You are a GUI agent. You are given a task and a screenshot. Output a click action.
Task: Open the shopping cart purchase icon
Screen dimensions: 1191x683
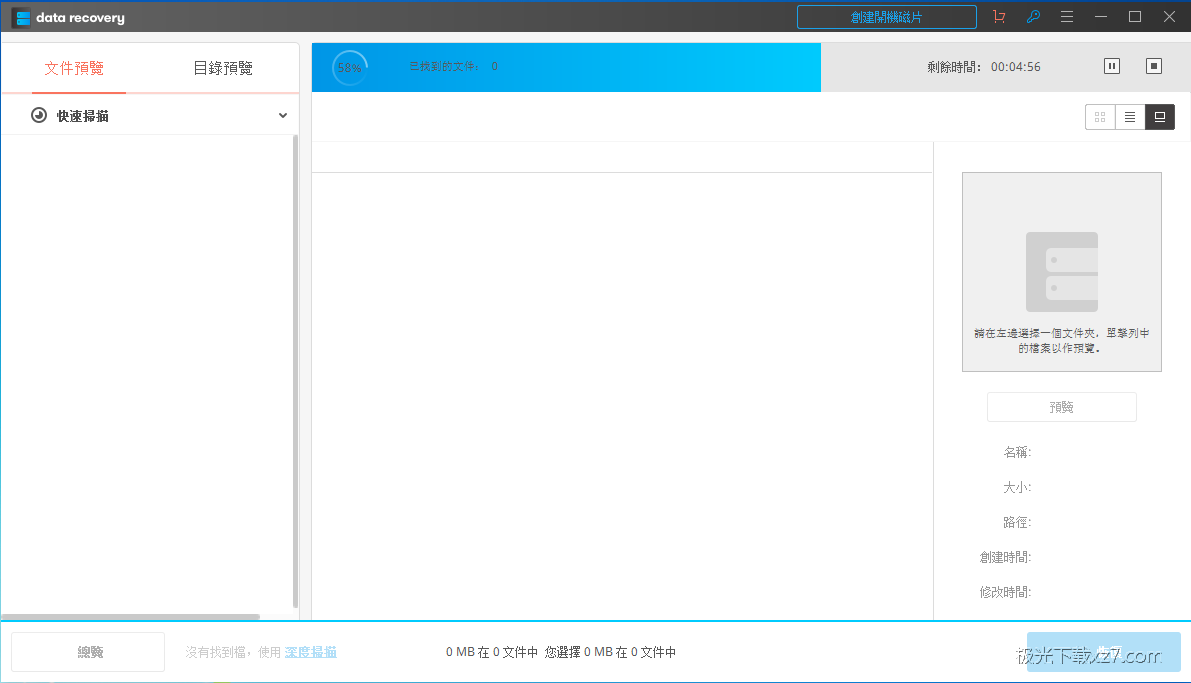(x=999, y=17)
